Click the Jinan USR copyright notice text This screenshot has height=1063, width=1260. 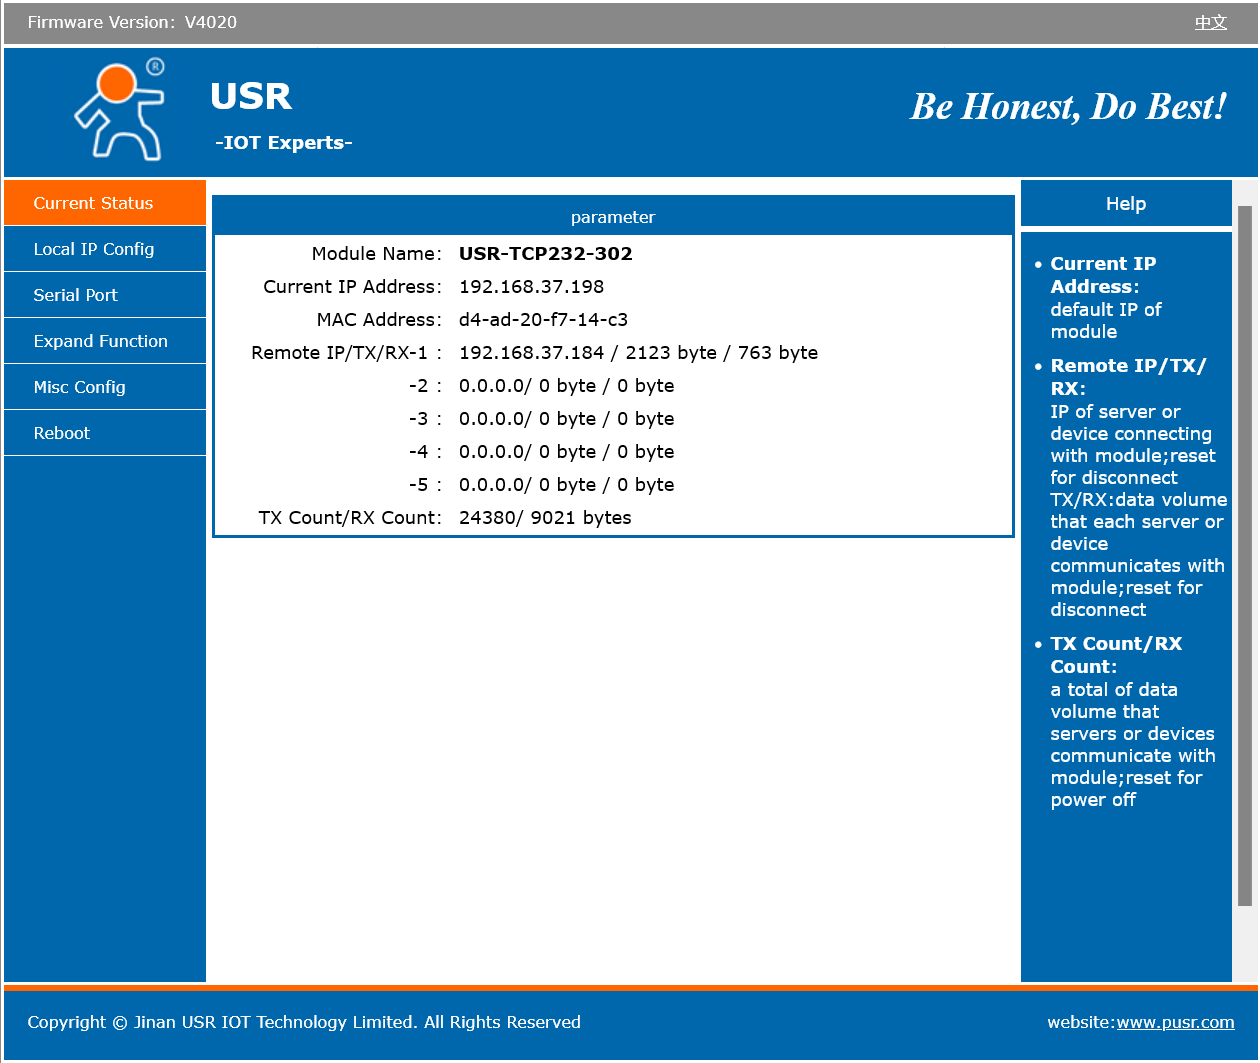tap(304, 1022)
